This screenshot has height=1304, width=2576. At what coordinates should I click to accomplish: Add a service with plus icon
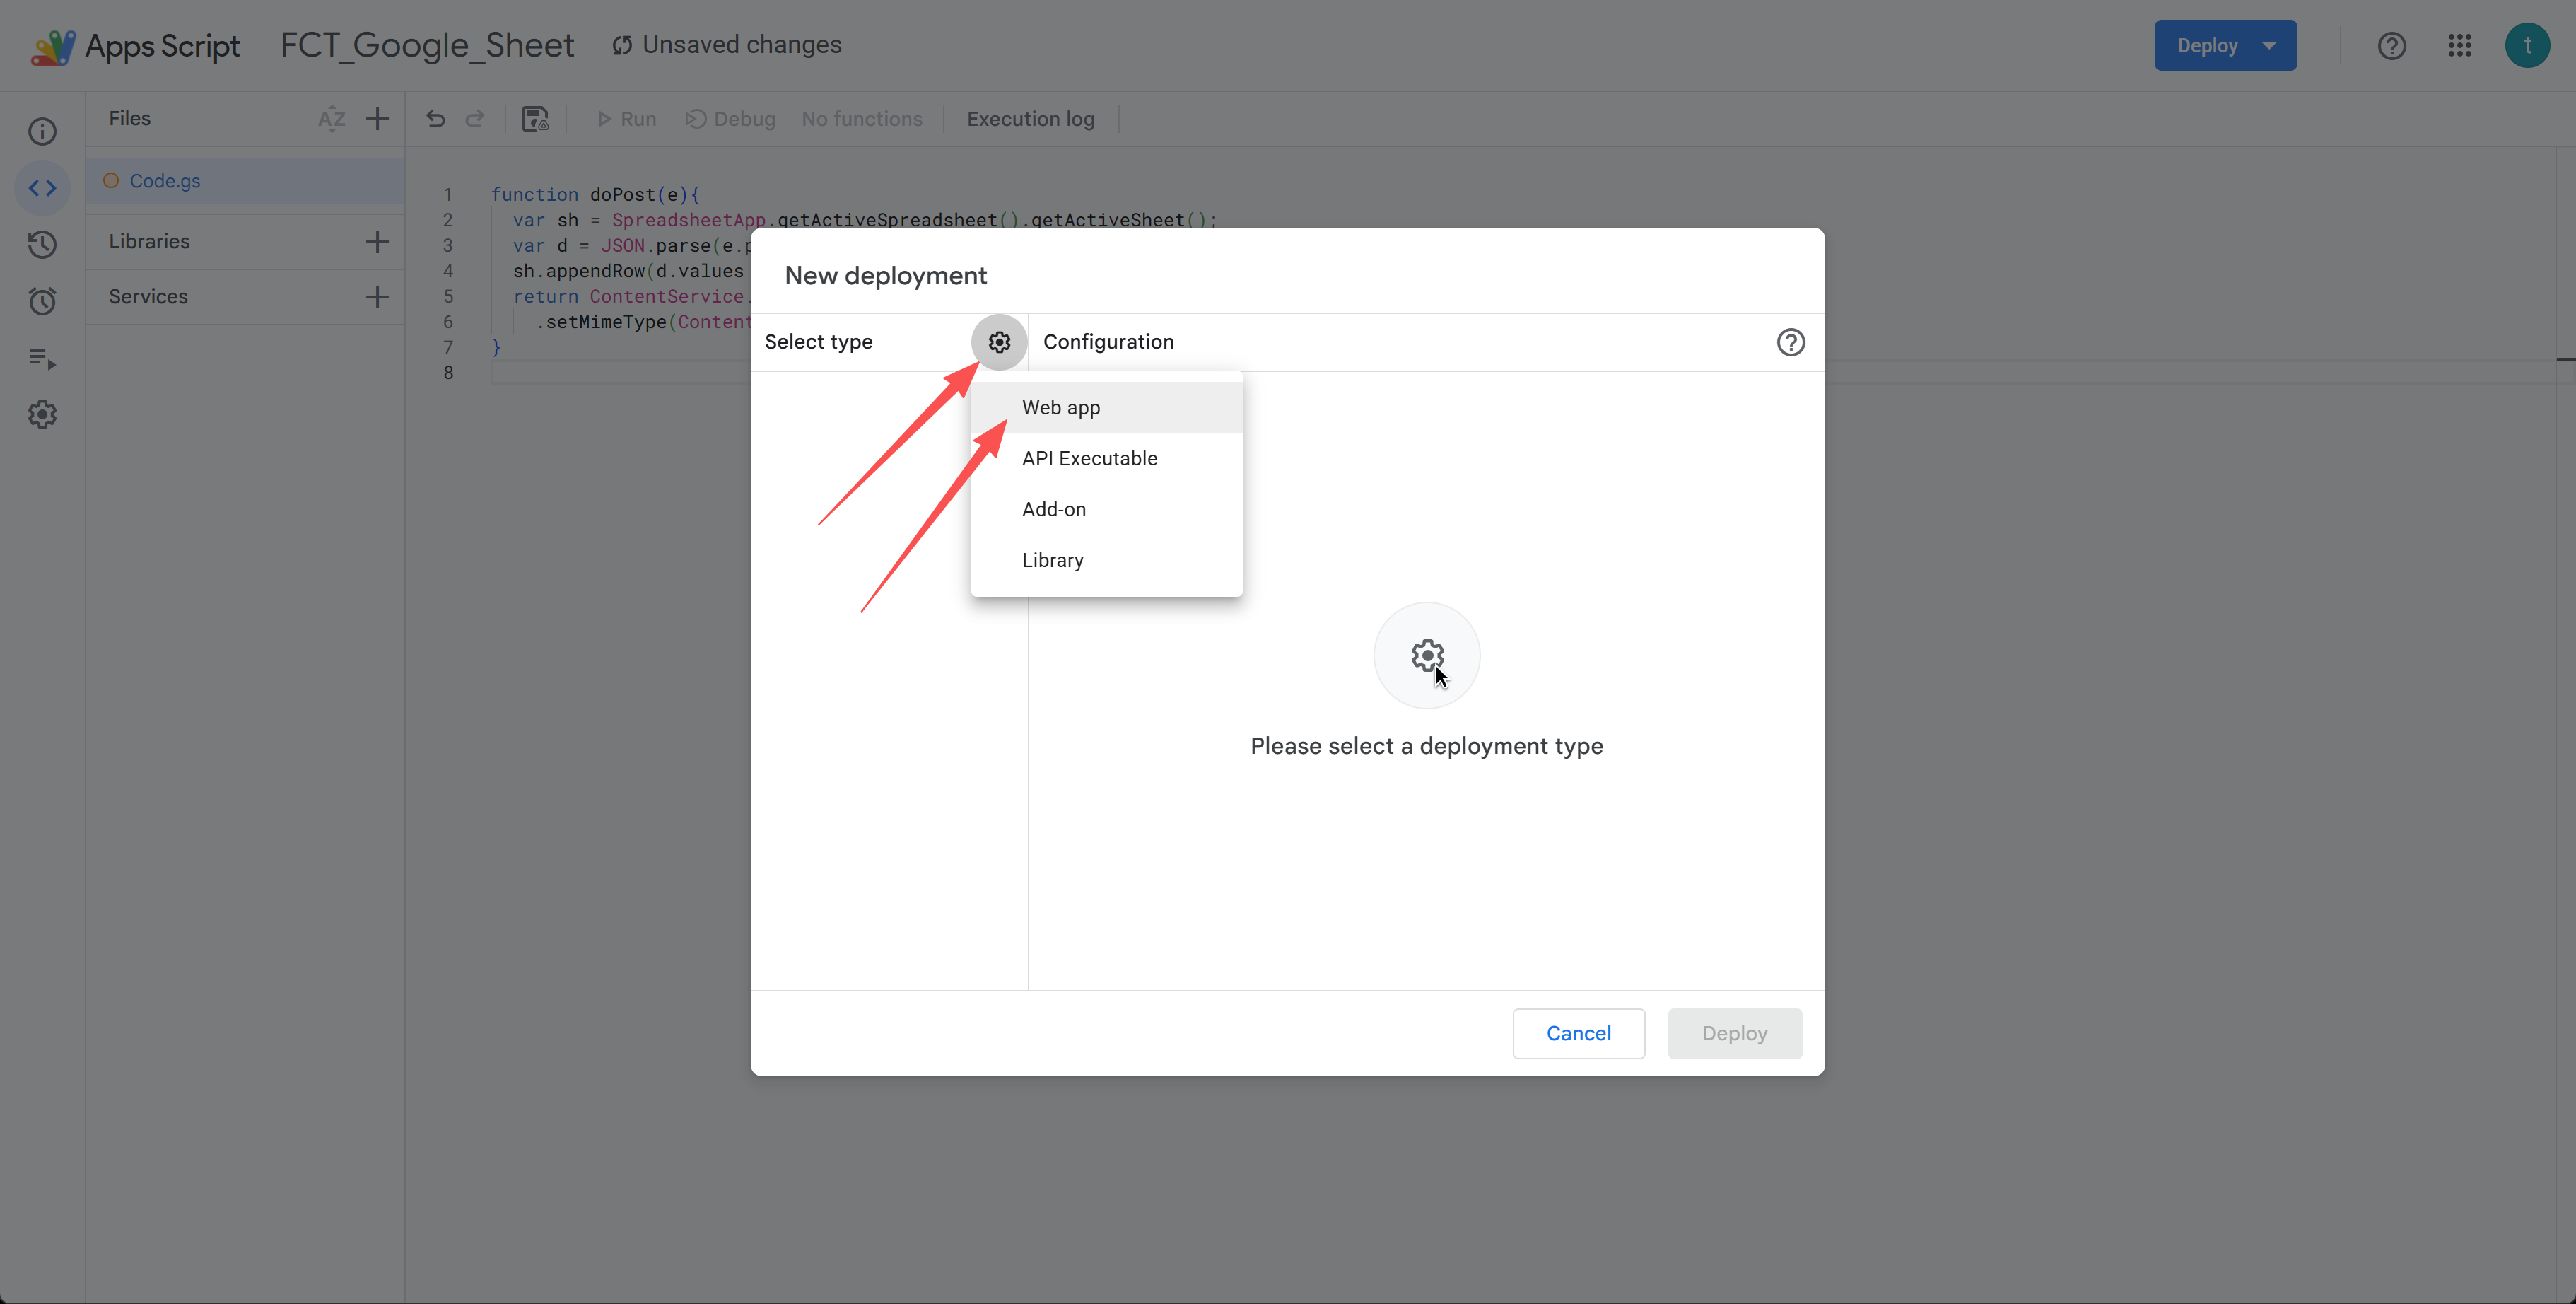coord(377,297)
